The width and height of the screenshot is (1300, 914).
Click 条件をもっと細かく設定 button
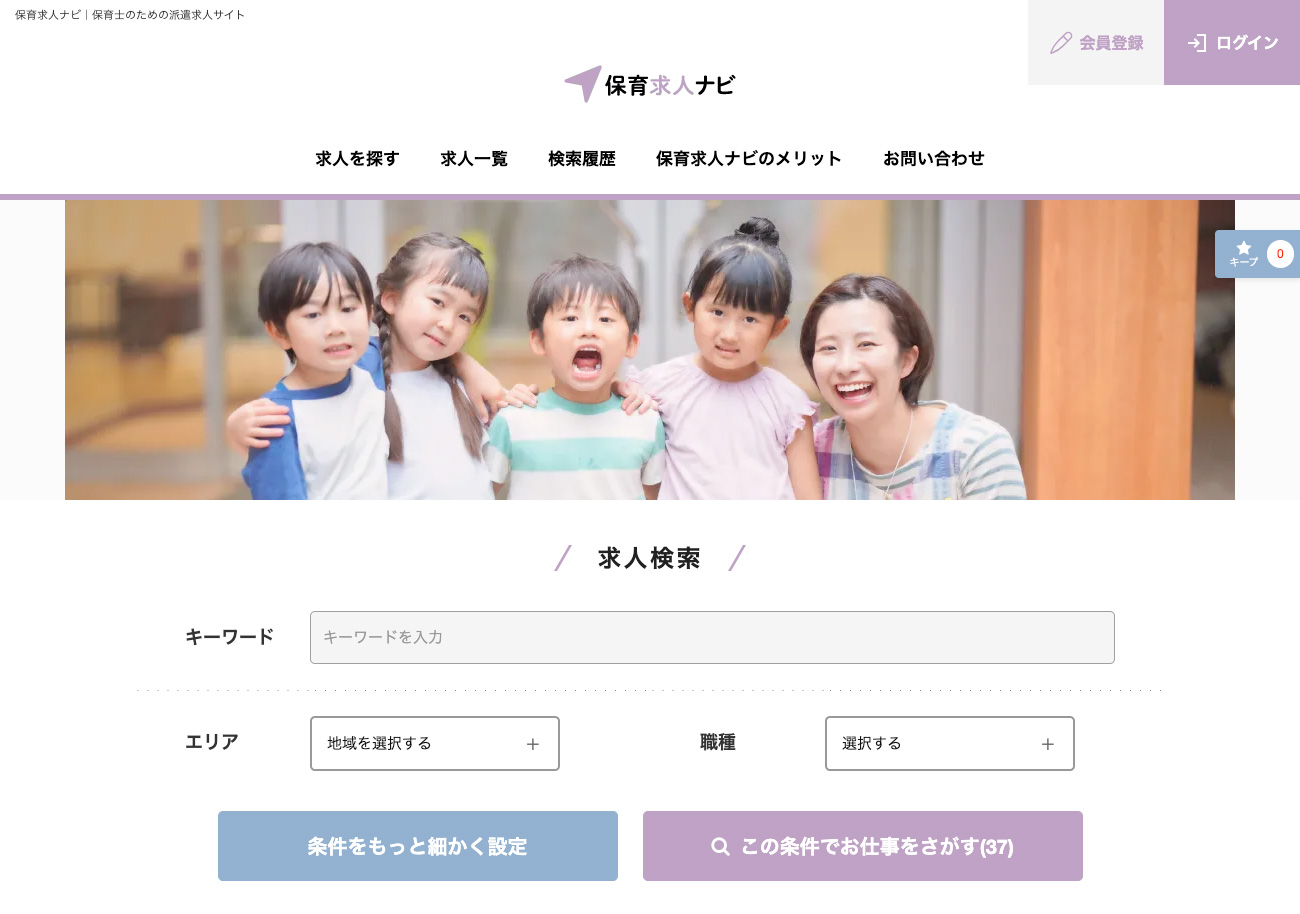[x=418, y=846]
